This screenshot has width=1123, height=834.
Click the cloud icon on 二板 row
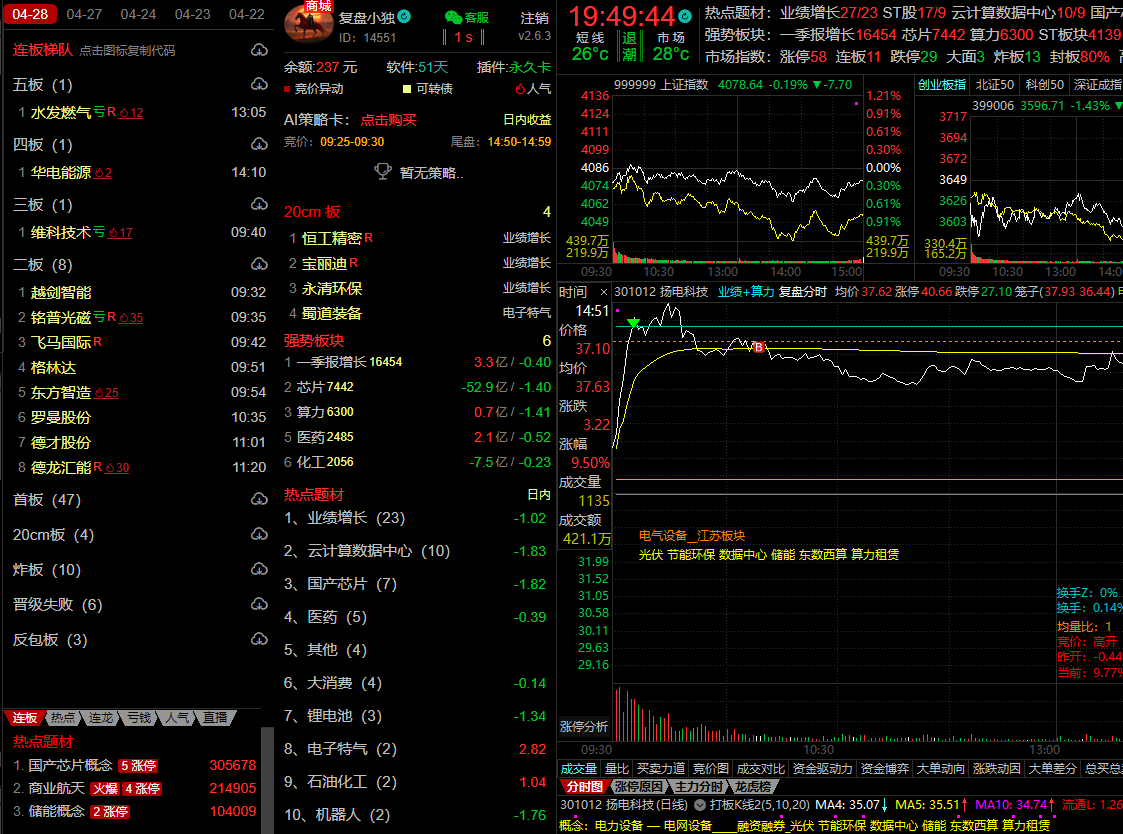click(x=258, y=265)
